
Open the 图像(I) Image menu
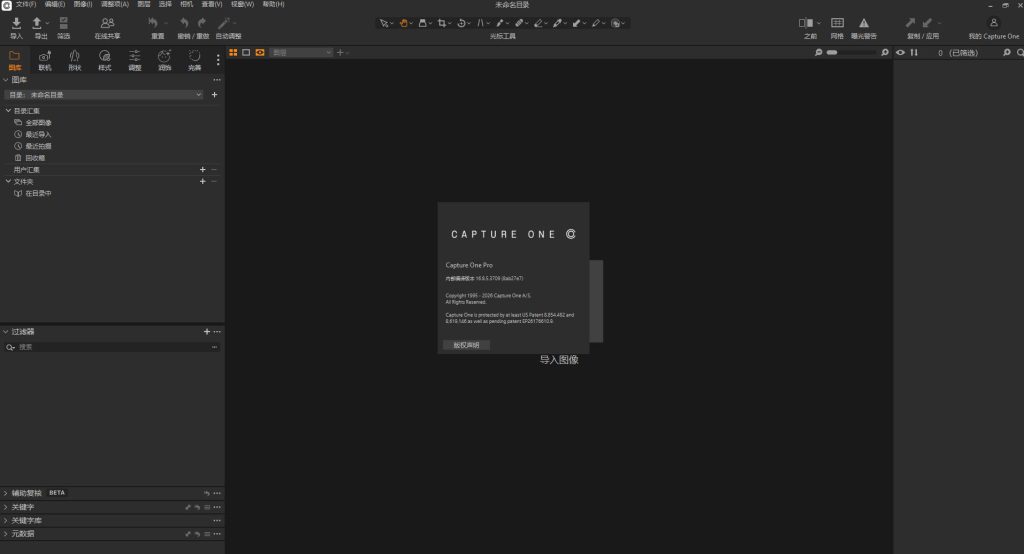82,5
